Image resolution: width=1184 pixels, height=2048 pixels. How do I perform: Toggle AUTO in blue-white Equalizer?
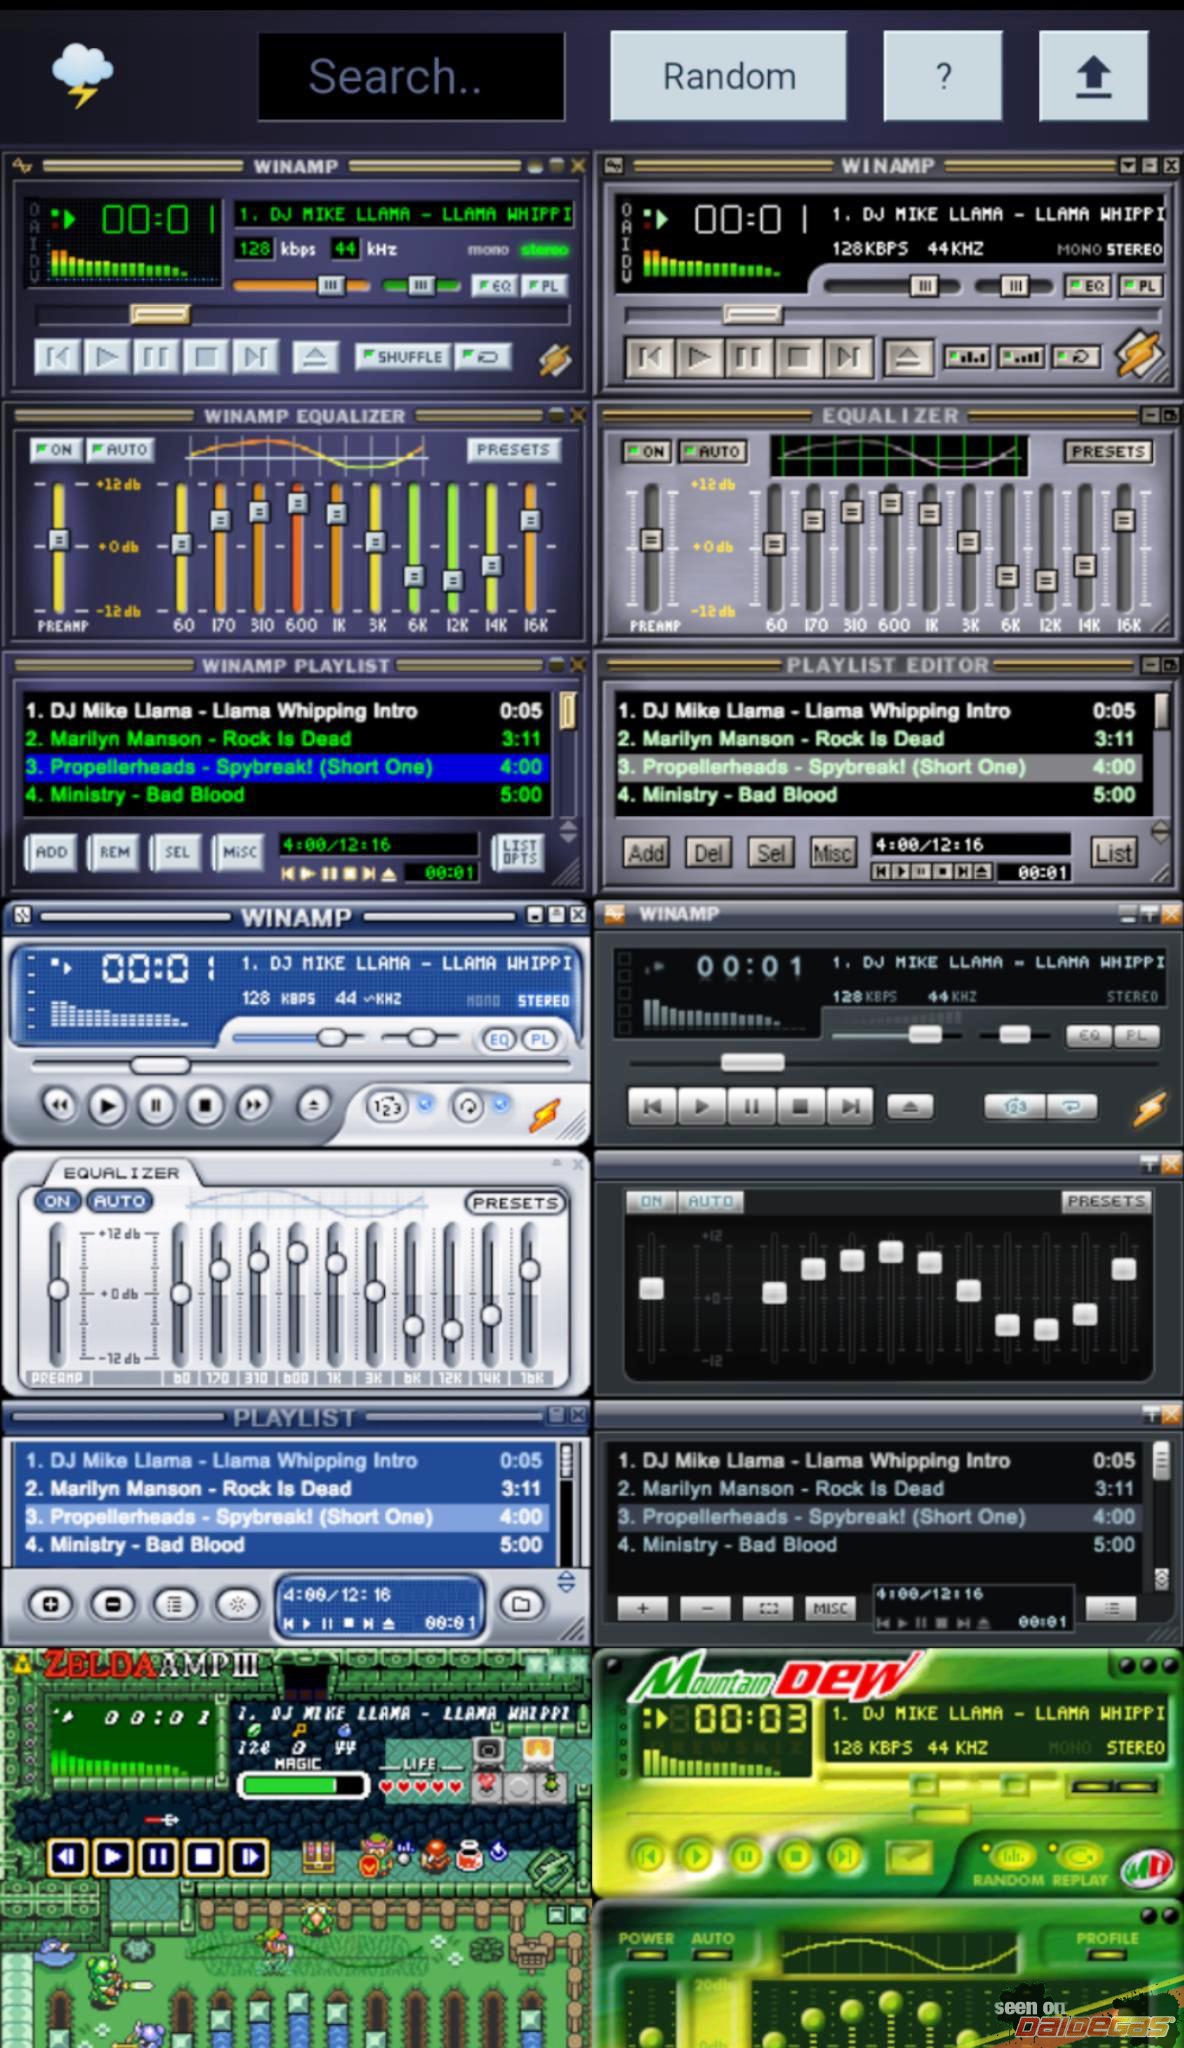tap(119, 1201)
